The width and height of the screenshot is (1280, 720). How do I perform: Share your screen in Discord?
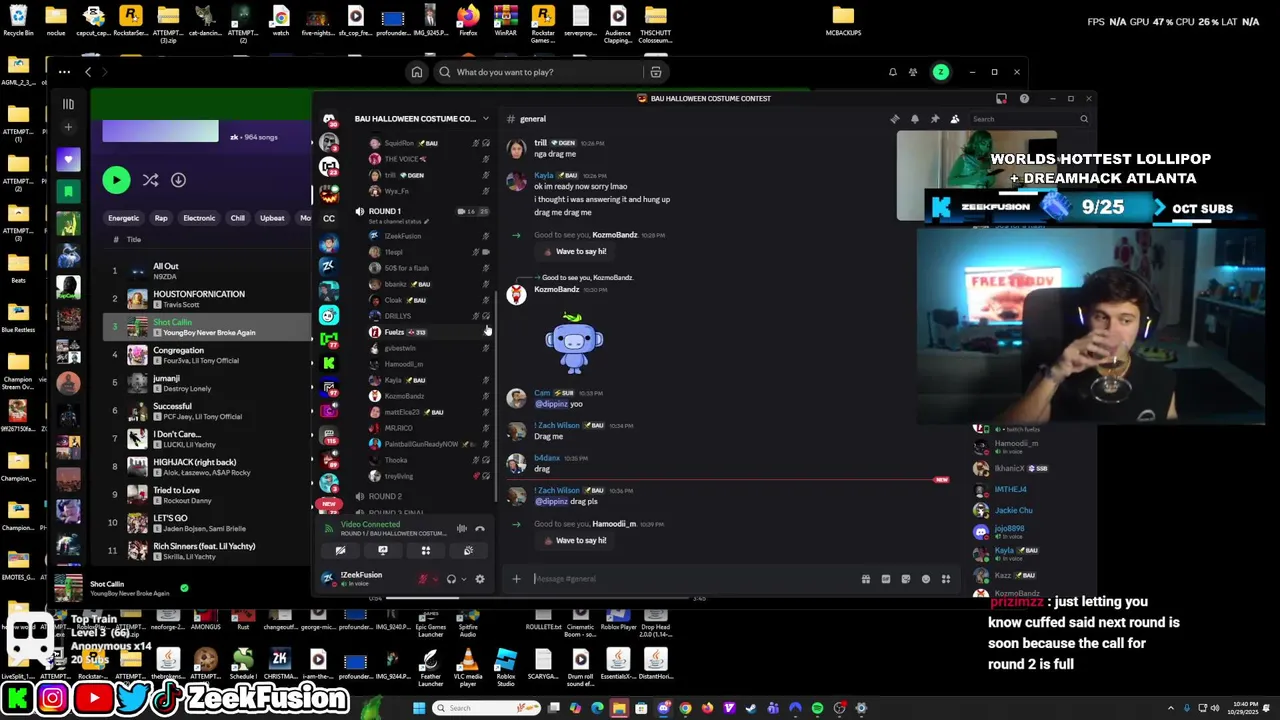[x=383, y=550]
